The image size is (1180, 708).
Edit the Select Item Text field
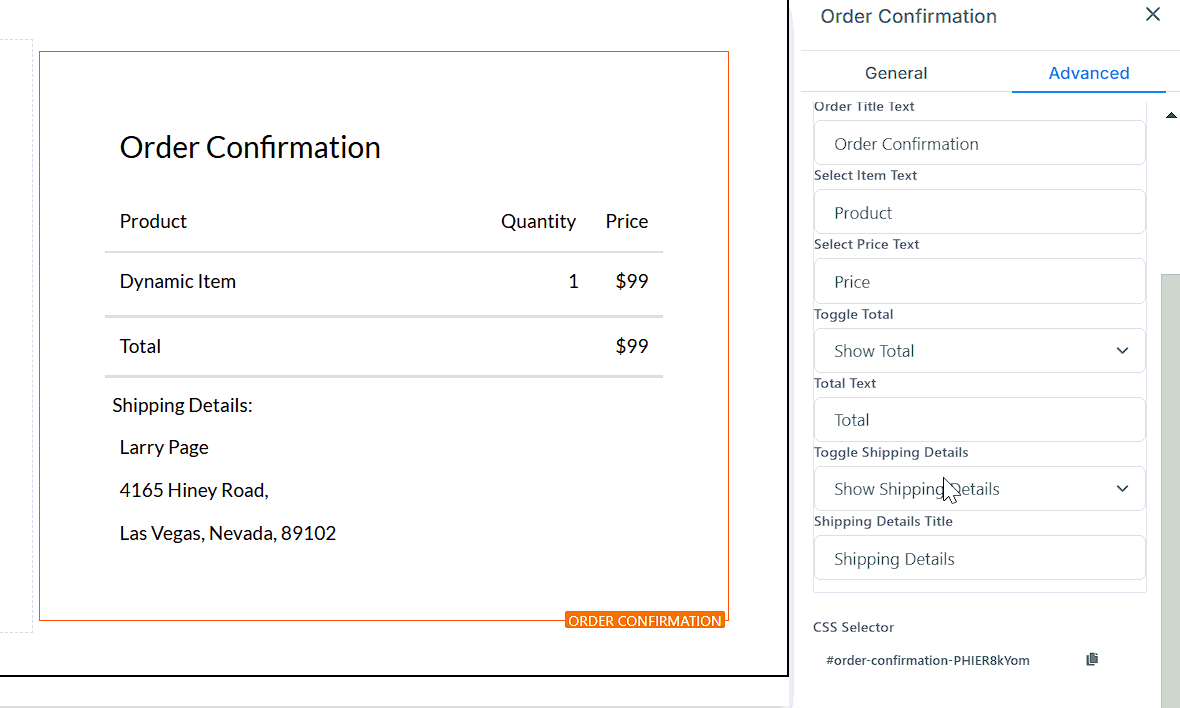pyautogui.click(x=979, y=213)
